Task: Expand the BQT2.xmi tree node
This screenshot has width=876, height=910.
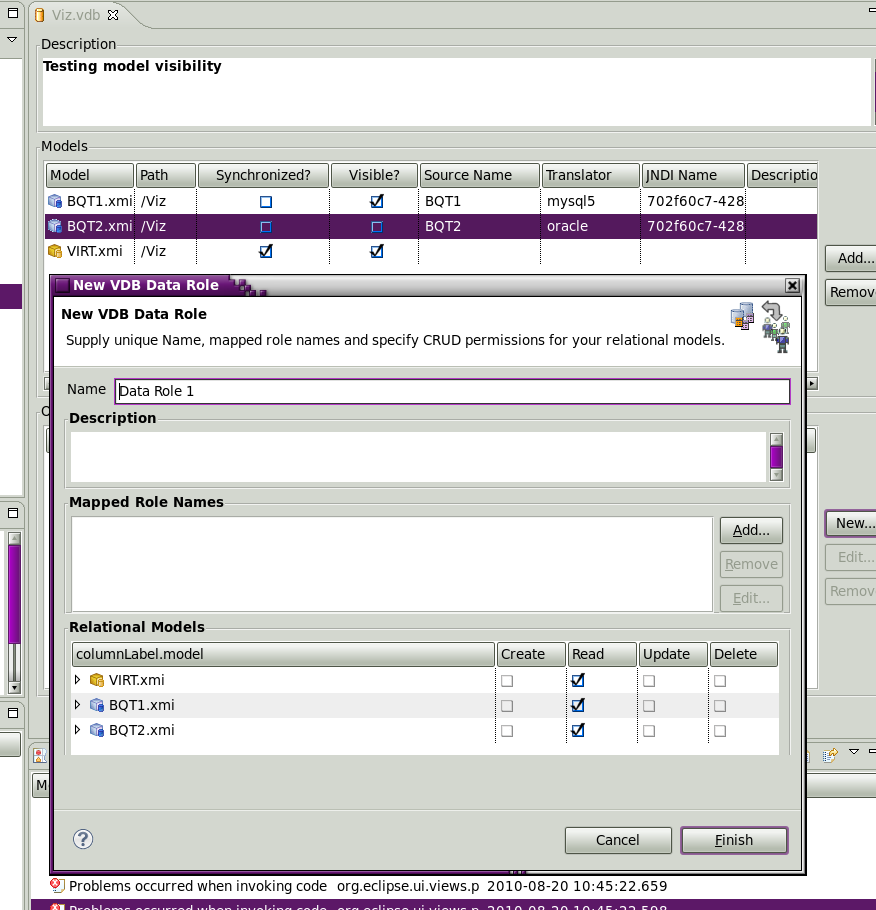Action: tap(77, 730)
